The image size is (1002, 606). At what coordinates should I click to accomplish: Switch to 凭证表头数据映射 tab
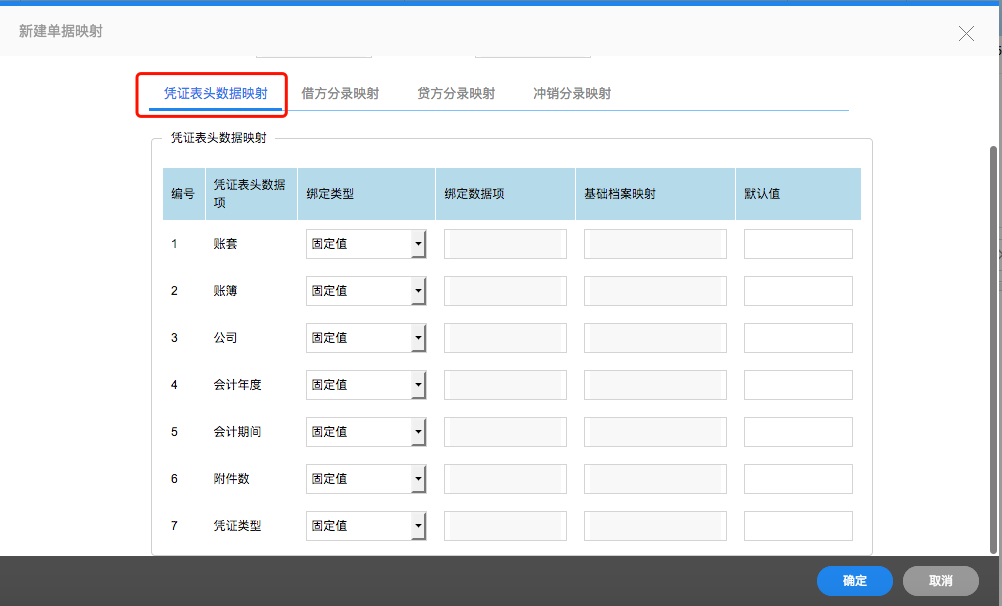pyautogui.click(x=215, y=94)
